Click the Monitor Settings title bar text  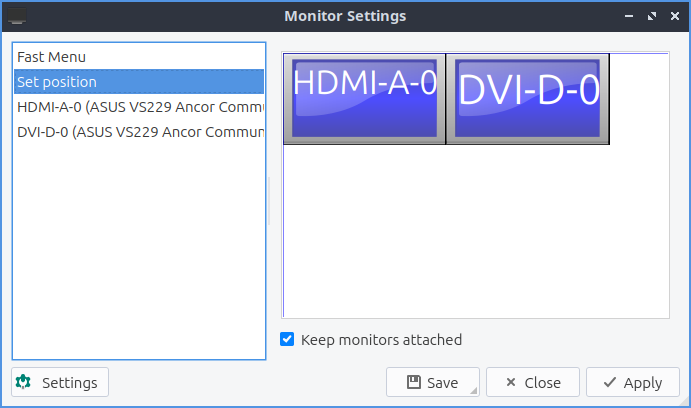point(345,16)
